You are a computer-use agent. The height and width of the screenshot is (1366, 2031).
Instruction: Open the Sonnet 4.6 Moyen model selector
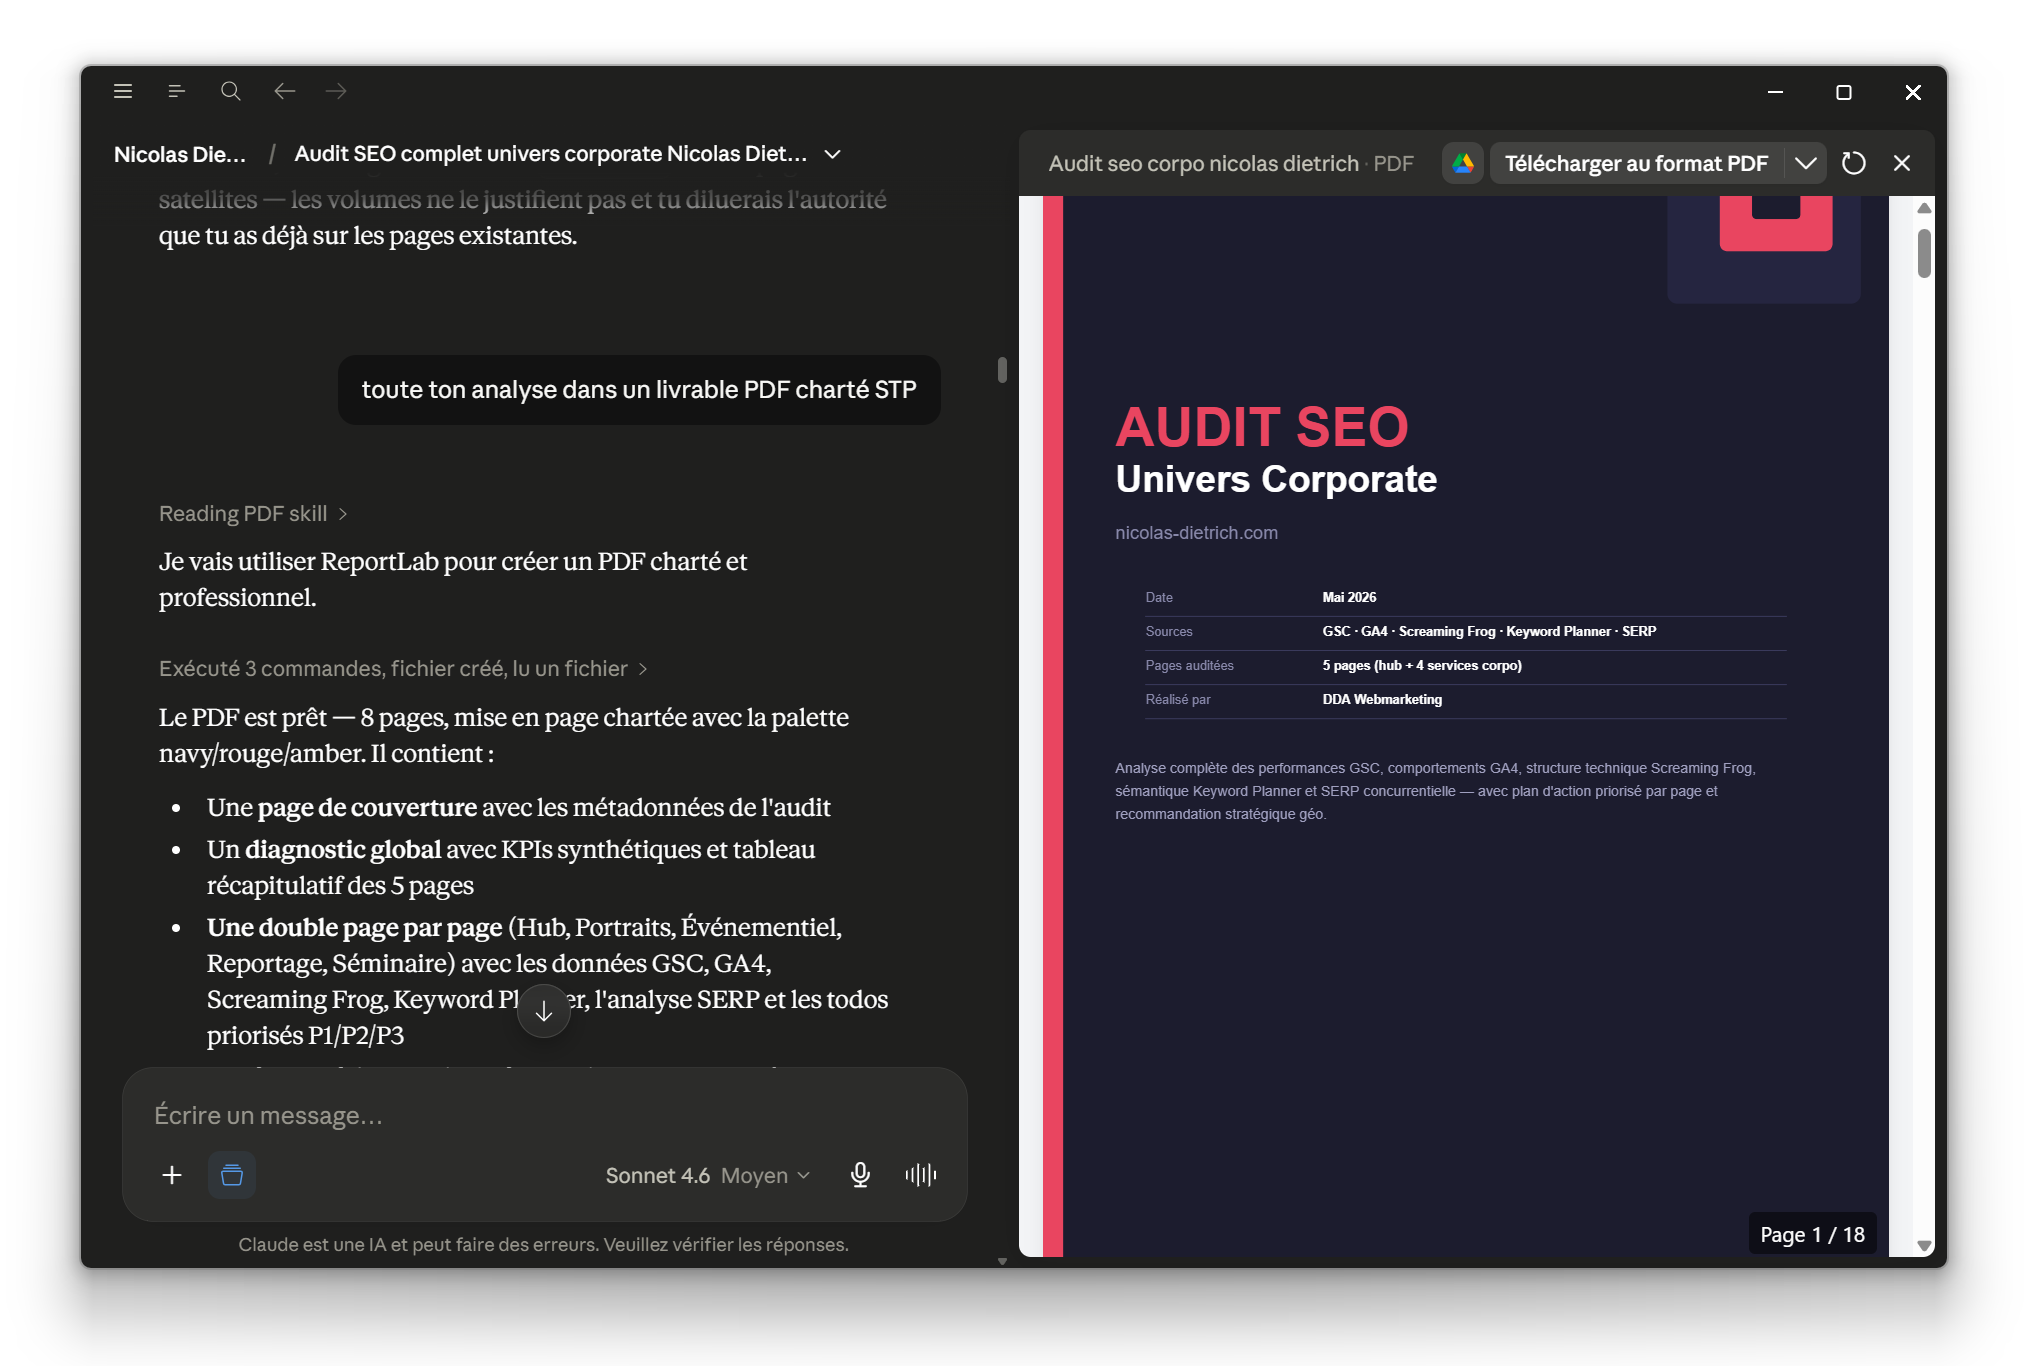coord(708,1176)
